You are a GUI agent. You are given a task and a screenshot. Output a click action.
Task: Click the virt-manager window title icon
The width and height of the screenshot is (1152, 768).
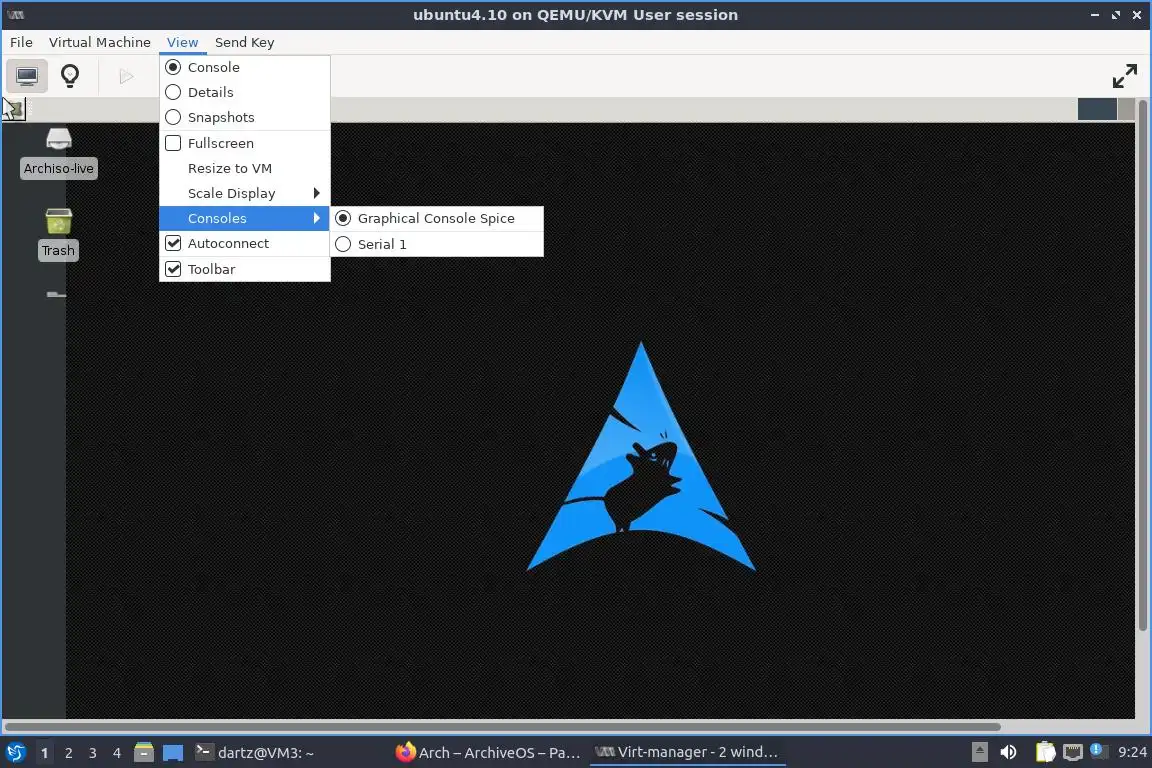pyautogui.click(x=15, y=15)
